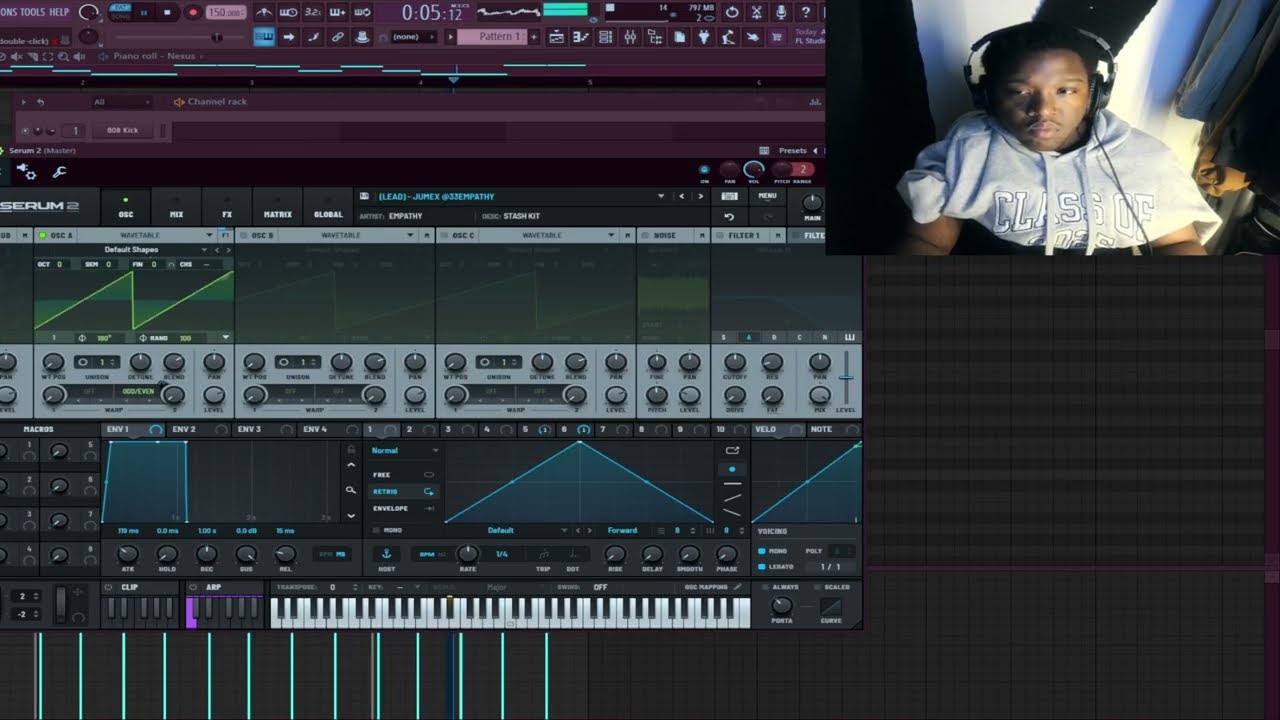Screen dimensions: 1280x720
Task: Click the tempo 150.000 field
Action: coord(225,12)
